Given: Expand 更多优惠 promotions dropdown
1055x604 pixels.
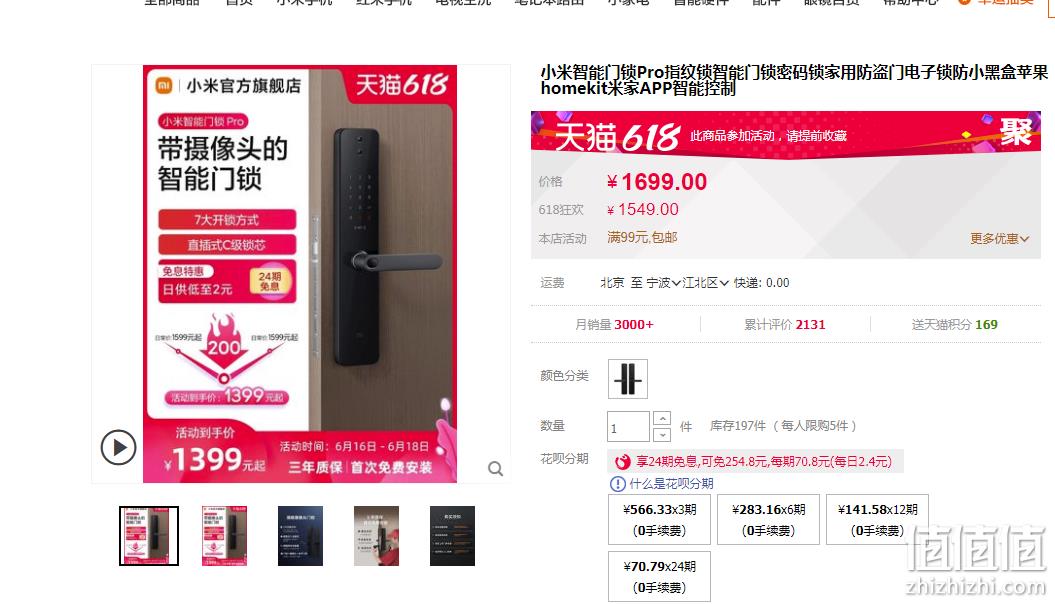Looking at the screenshot, I should pyautogui.click(x=999, y=239).
